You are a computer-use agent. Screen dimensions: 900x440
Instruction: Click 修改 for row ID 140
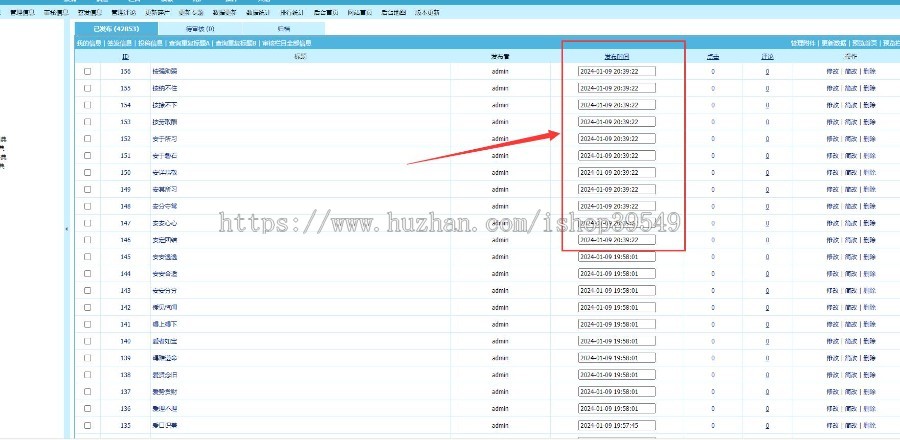[832, 341]
